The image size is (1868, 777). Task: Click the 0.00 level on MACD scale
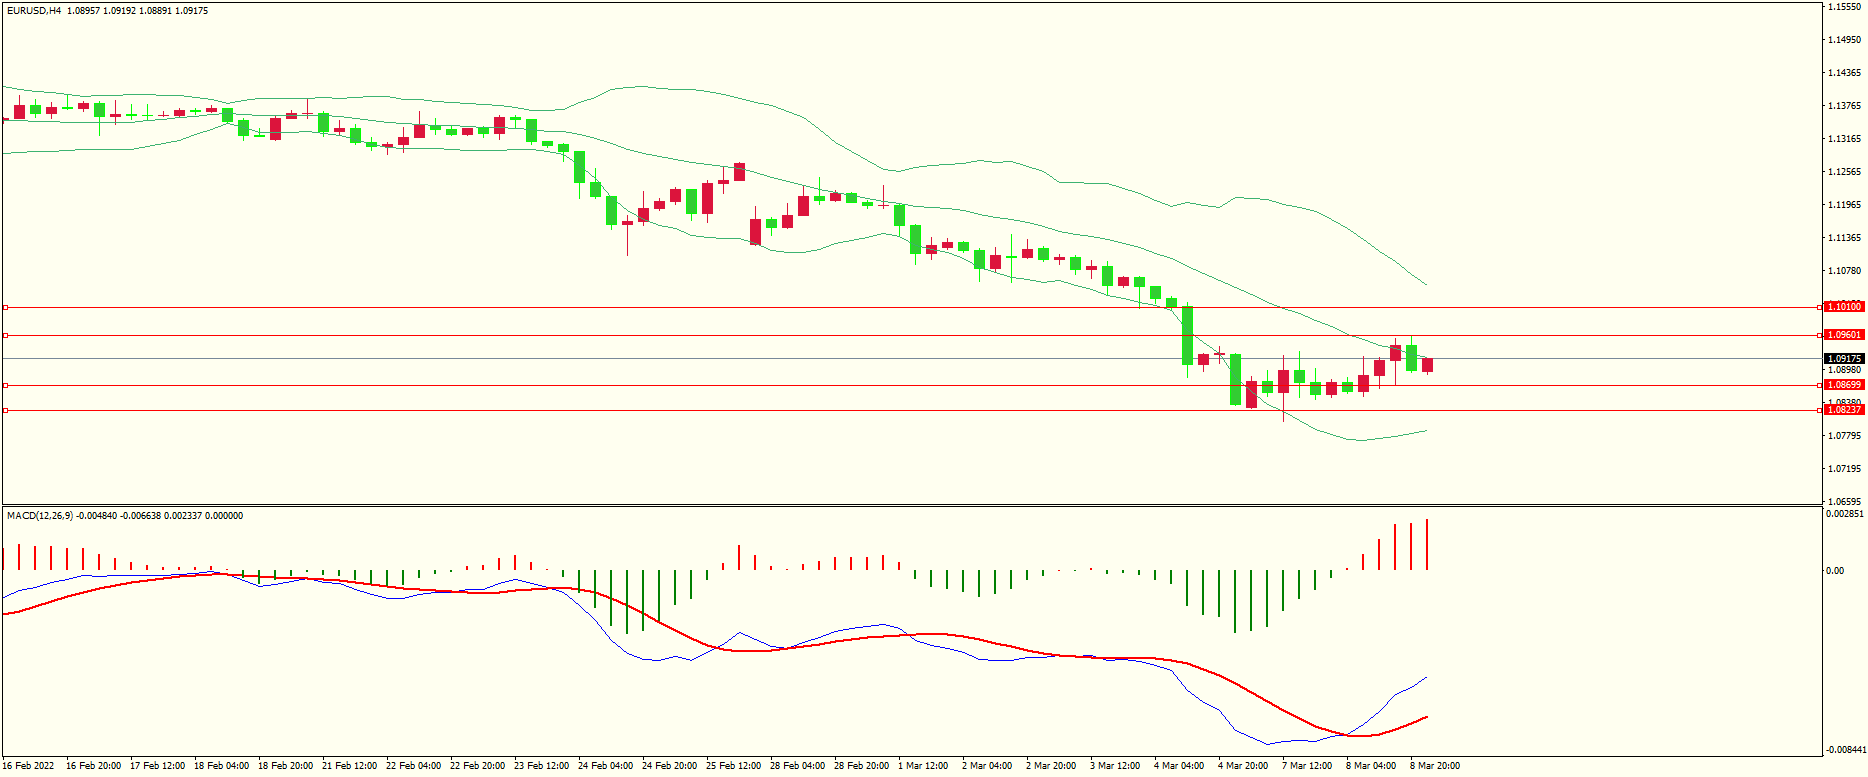point(1835,571)
